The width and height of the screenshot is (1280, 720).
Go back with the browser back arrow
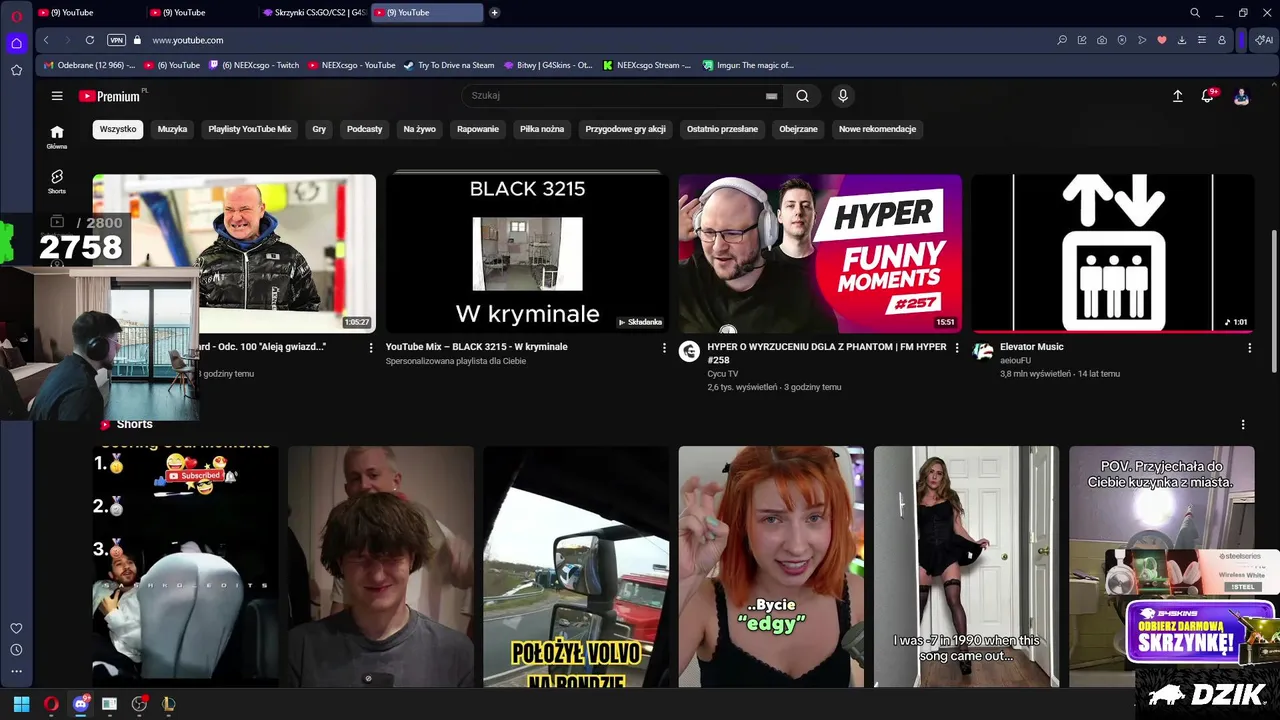(x=46, y=40)
